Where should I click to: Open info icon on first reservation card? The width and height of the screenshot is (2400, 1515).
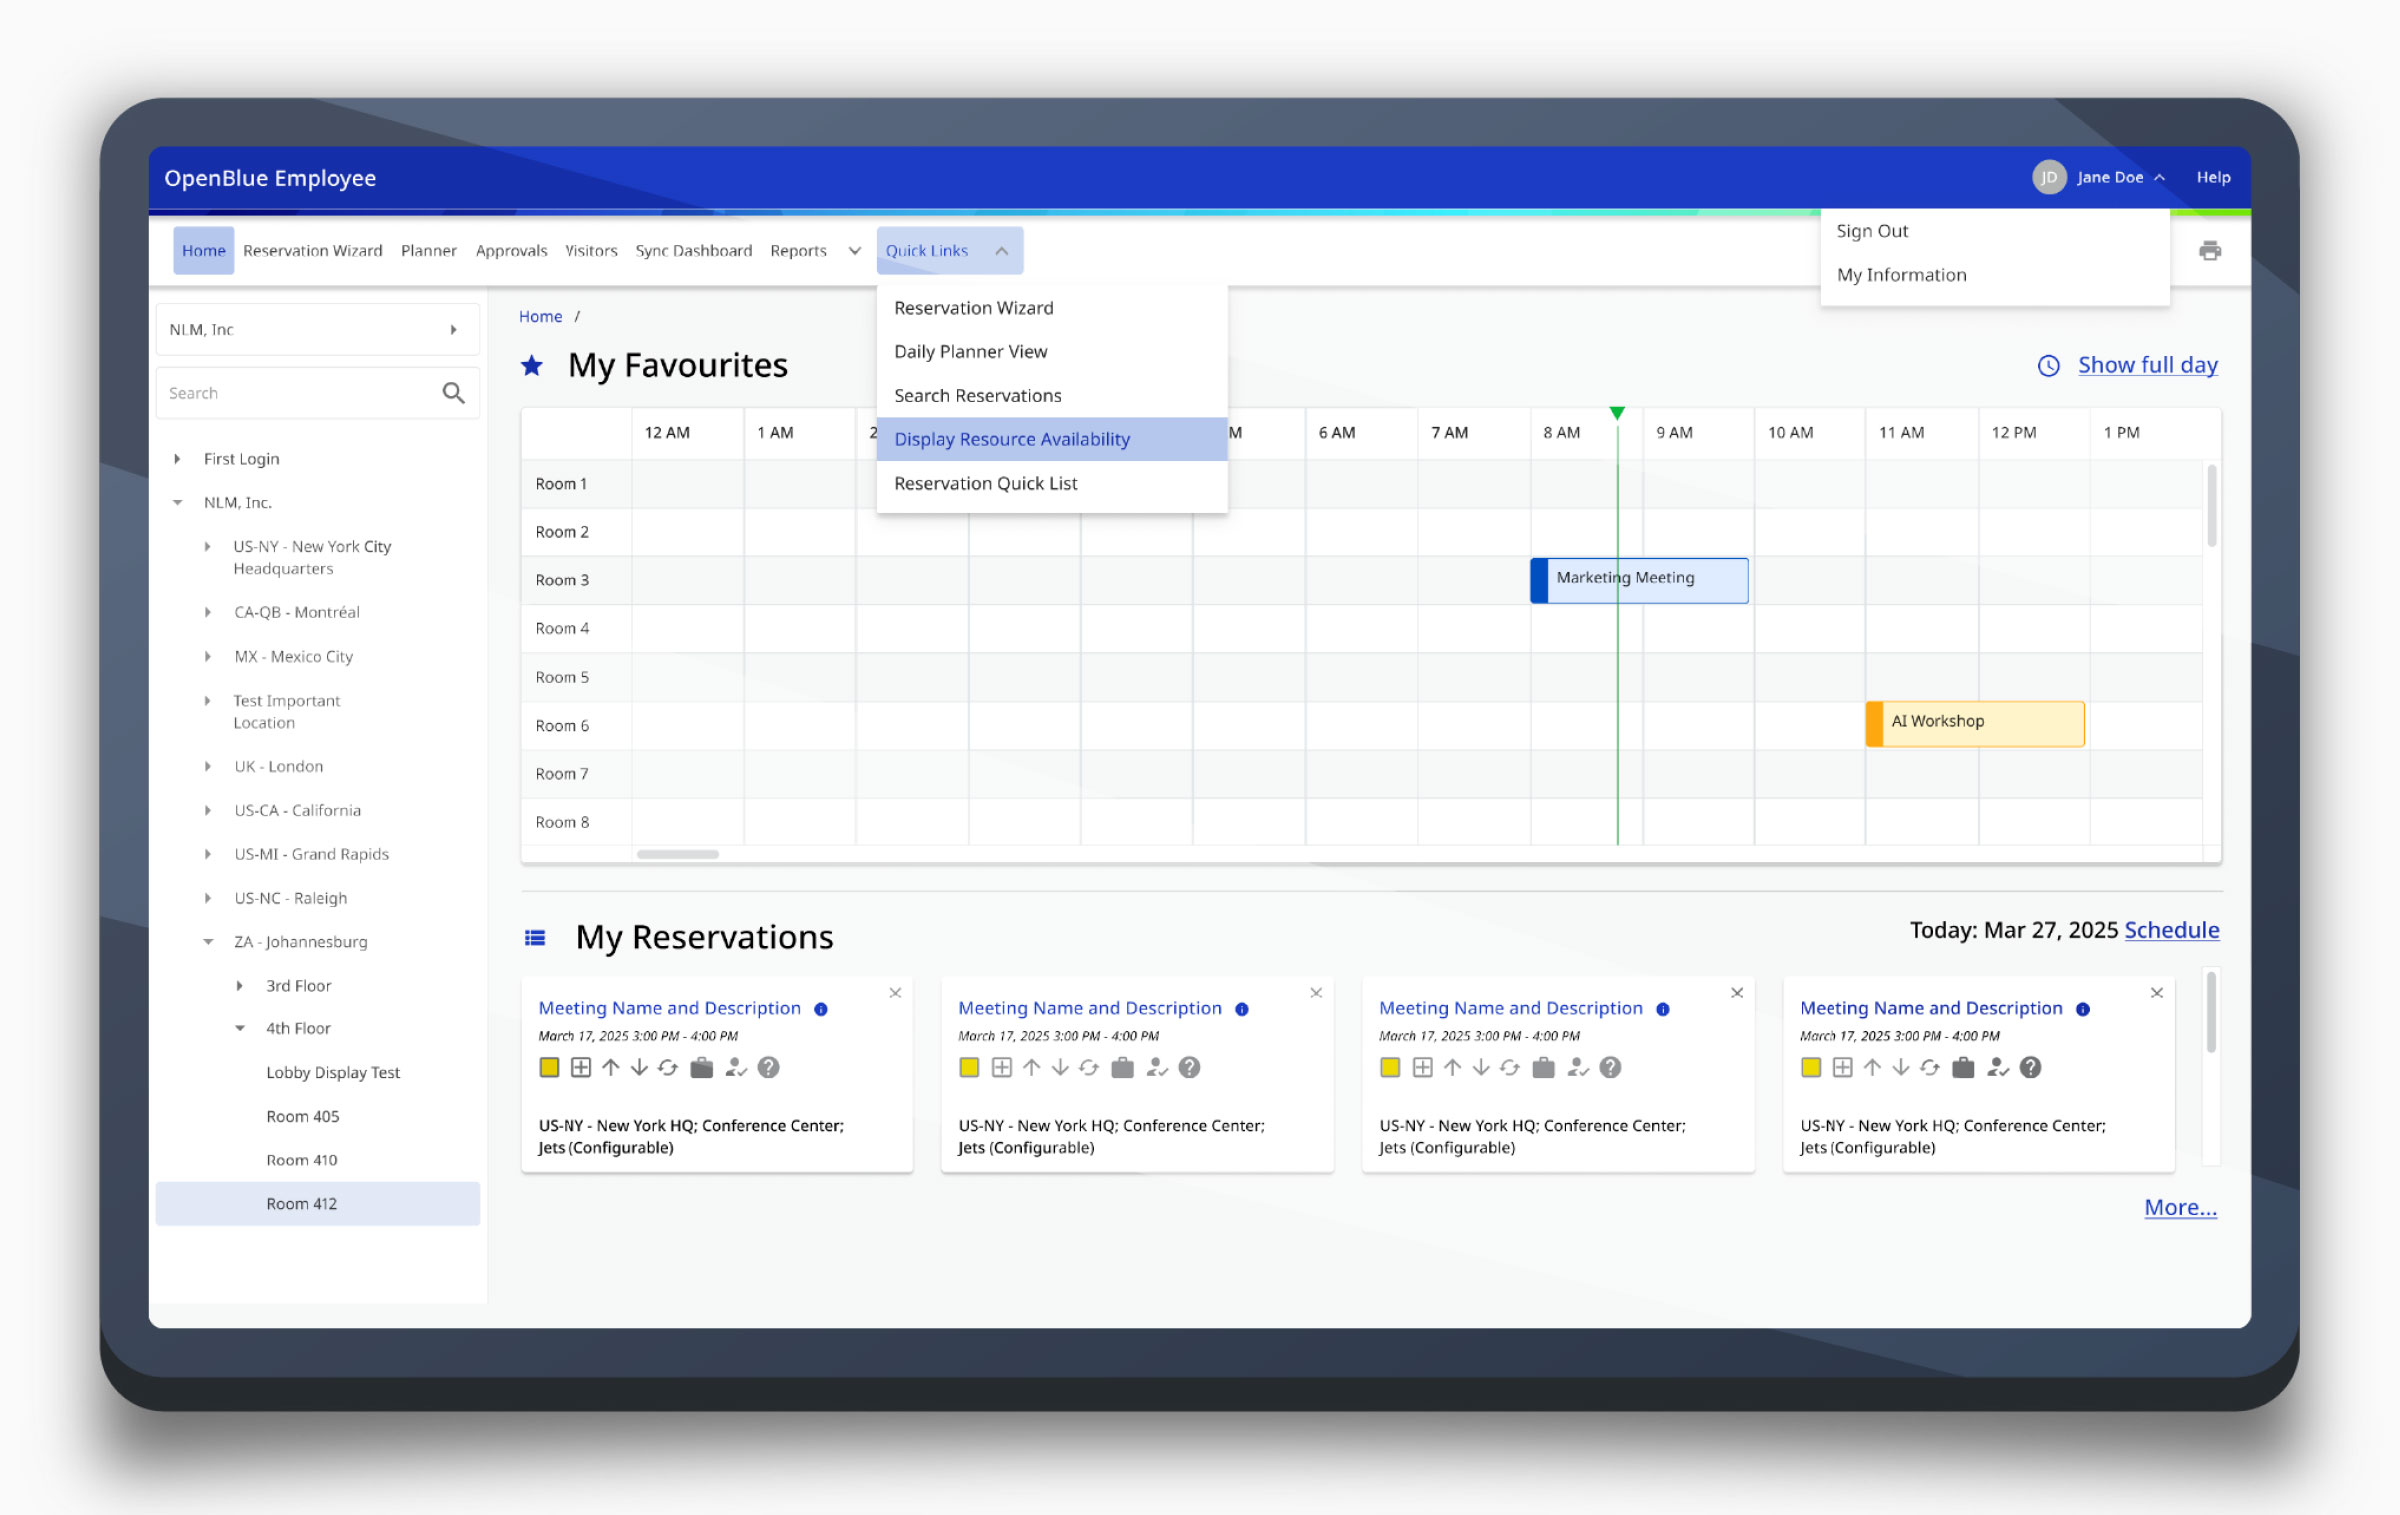tap(821, 1009)
